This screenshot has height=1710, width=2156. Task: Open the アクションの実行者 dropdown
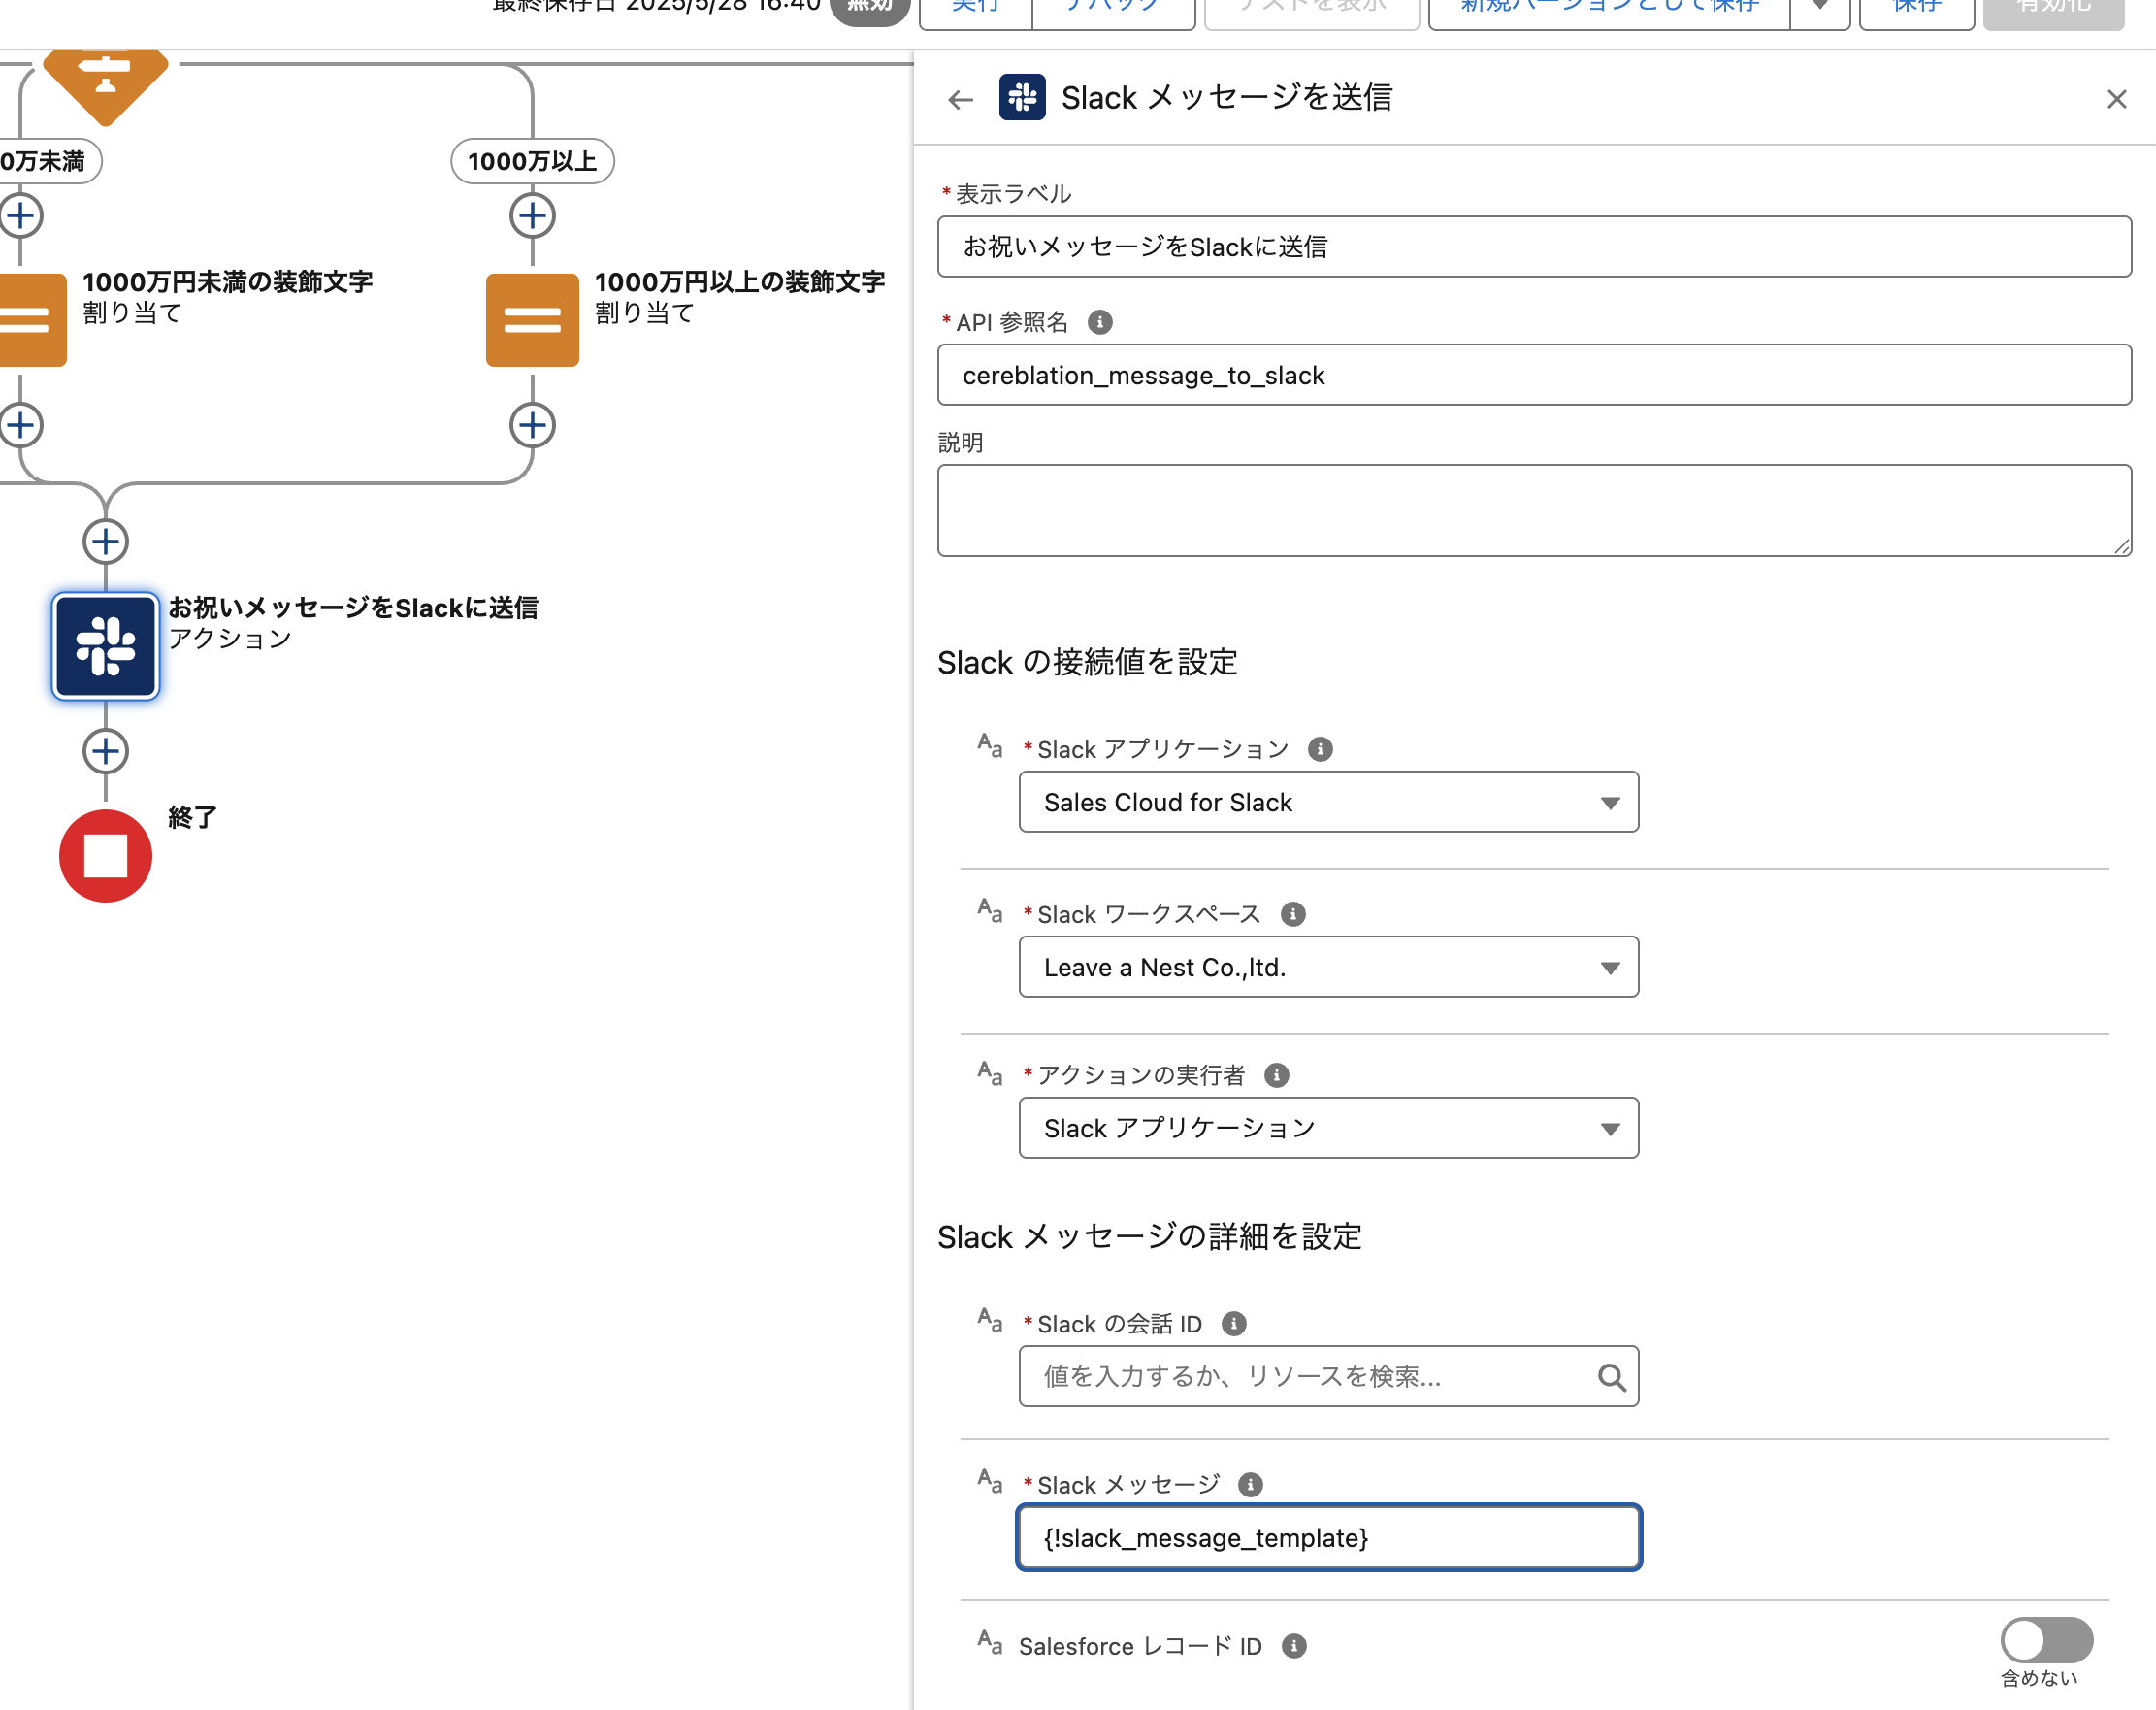[1328, 1128]
